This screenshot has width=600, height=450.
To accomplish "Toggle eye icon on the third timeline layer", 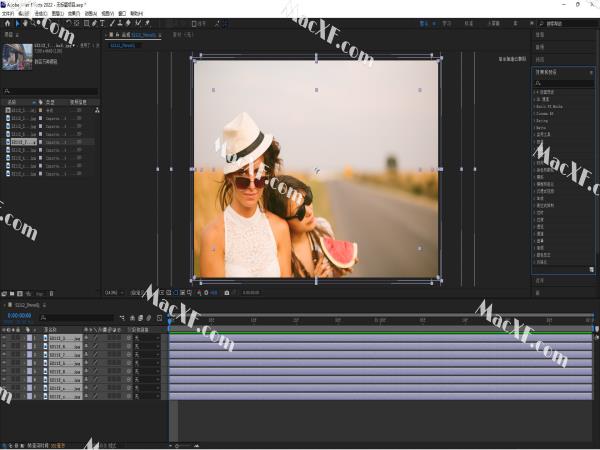I will click(x=4, y=354).
